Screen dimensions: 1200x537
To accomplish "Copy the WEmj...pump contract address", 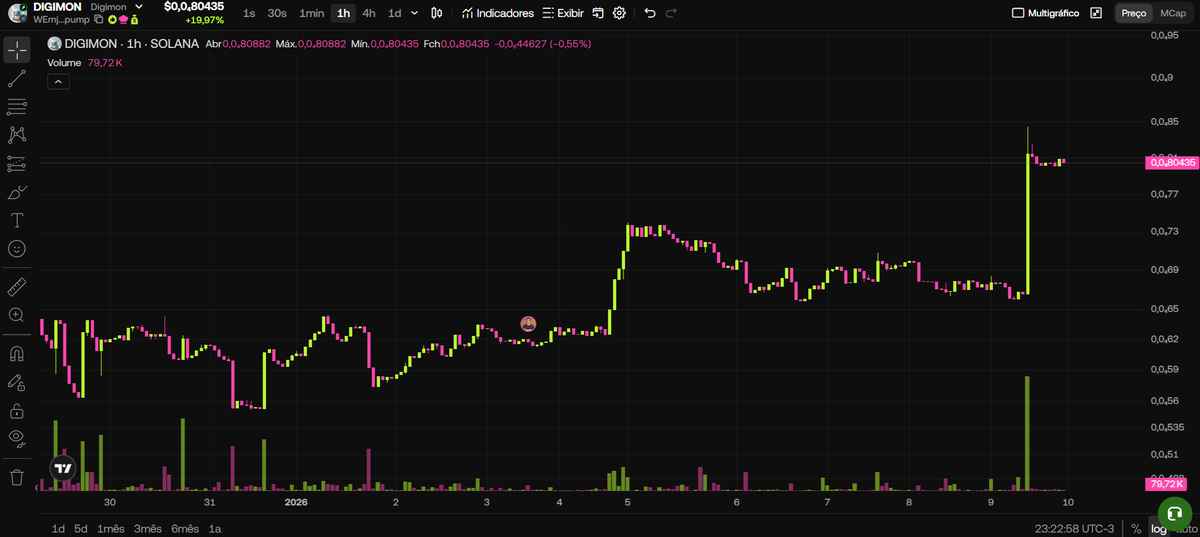I will click(99, 20).
